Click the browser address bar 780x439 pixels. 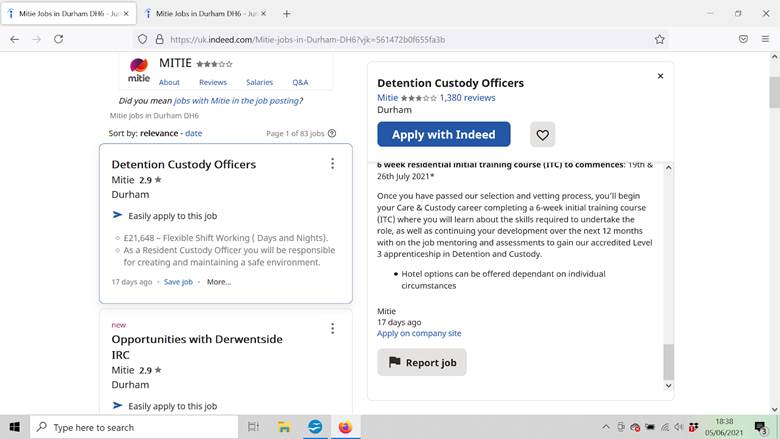click(400, 39)
